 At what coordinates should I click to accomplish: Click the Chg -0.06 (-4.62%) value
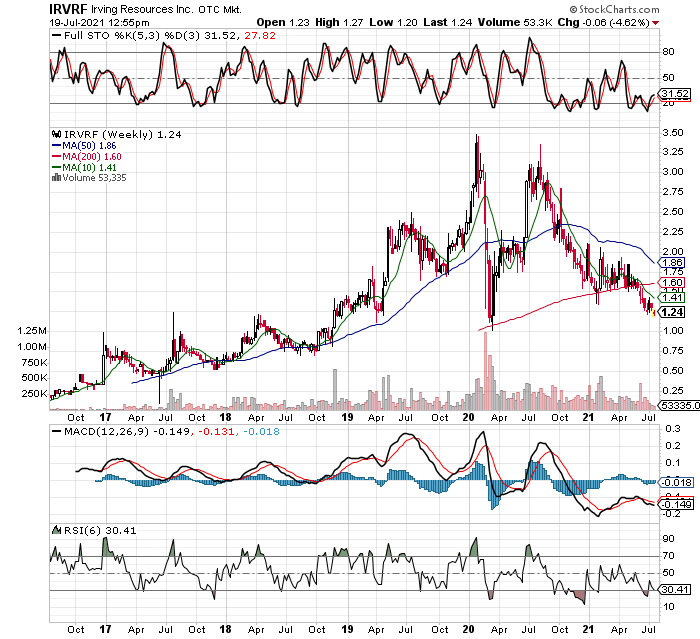point(603,22)
